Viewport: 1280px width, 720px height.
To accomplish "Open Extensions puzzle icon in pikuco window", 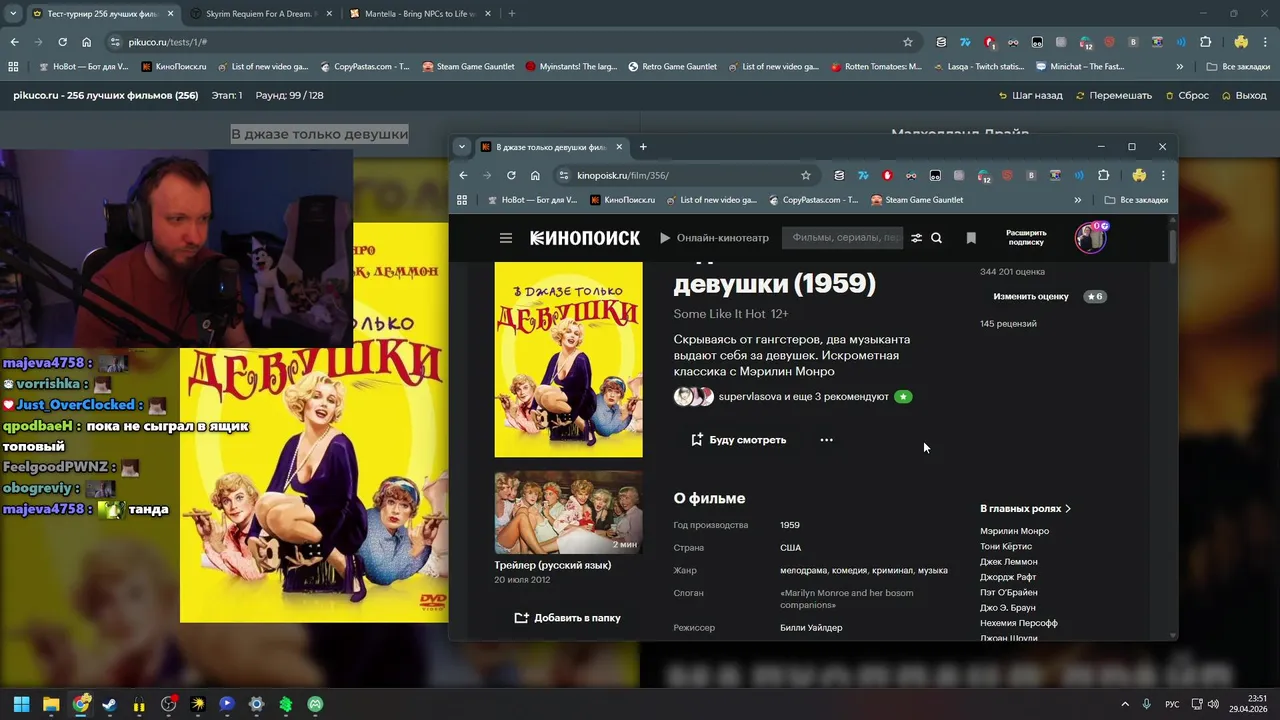I will pyautogui.click(x=1206, y=42).
